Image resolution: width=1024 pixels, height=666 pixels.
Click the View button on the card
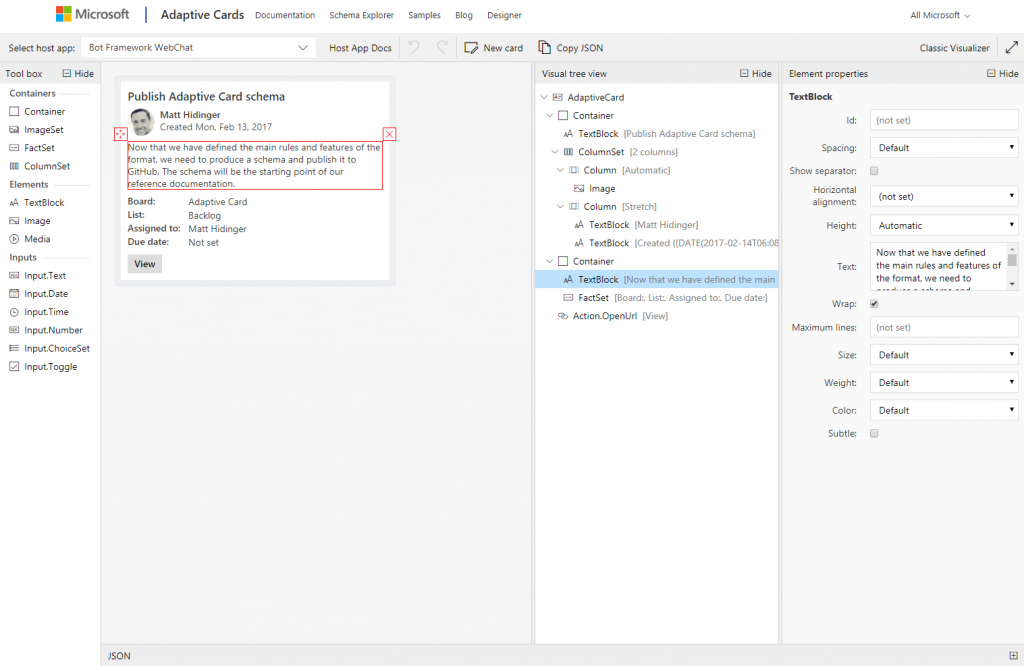coord(144,263)
